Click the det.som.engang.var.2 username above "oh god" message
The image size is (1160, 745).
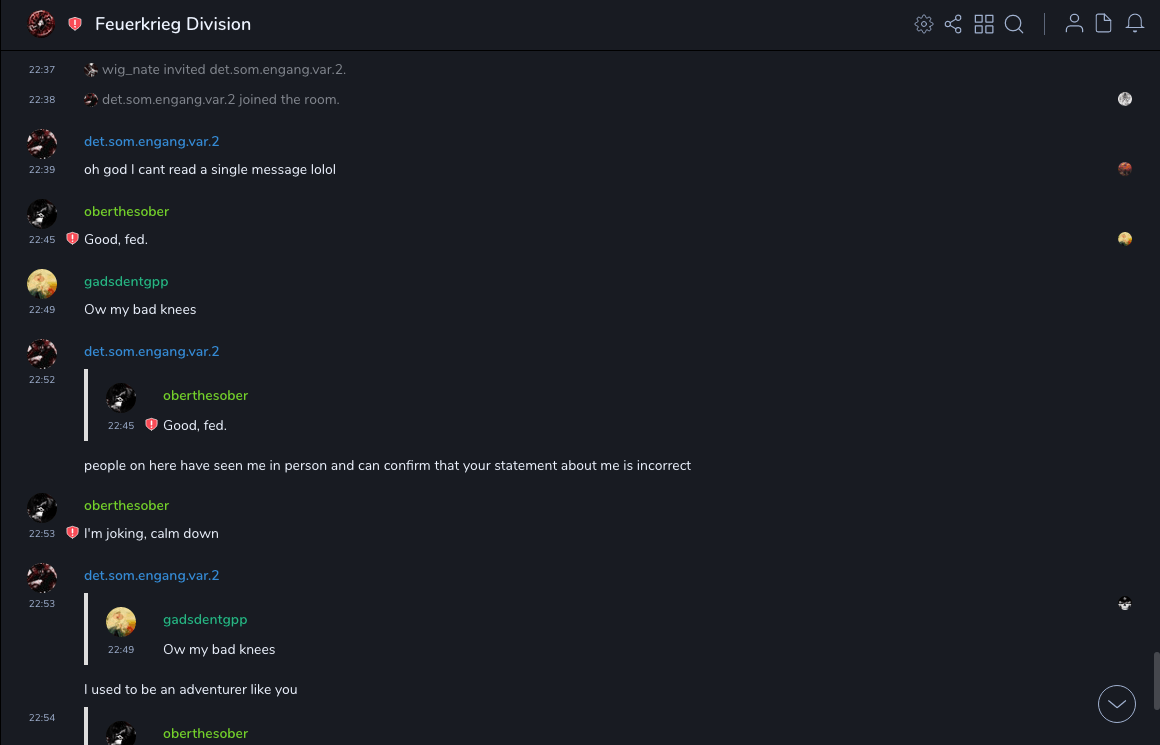pyautogui.click(x=151, y=142)
